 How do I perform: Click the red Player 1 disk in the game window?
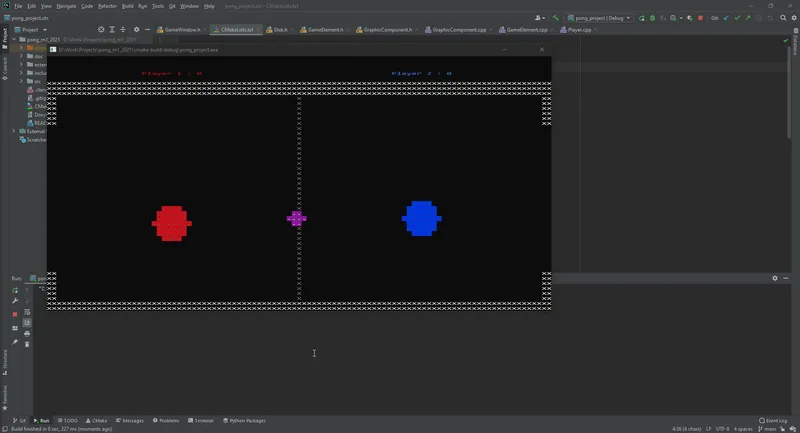point(172,223)
